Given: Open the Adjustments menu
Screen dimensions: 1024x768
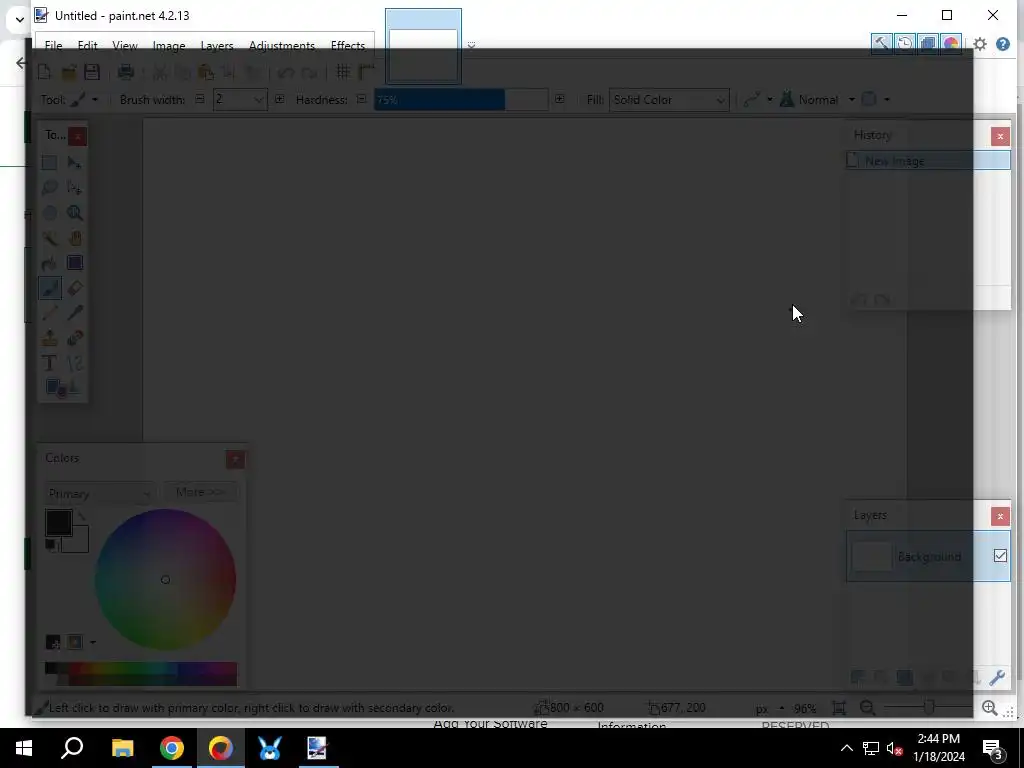Looking at the screenshot, I should [x=282, y=46].
